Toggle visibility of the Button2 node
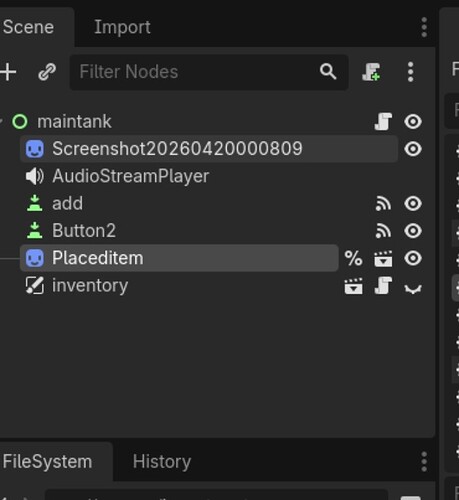The width and height of the screenshot is (459, 500). (413, 231)
